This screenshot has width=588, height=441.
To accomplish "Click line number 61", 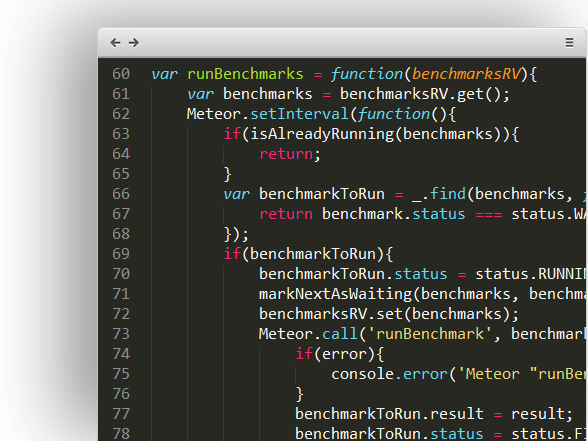I will pyautogui.click(x=121, y=94).
